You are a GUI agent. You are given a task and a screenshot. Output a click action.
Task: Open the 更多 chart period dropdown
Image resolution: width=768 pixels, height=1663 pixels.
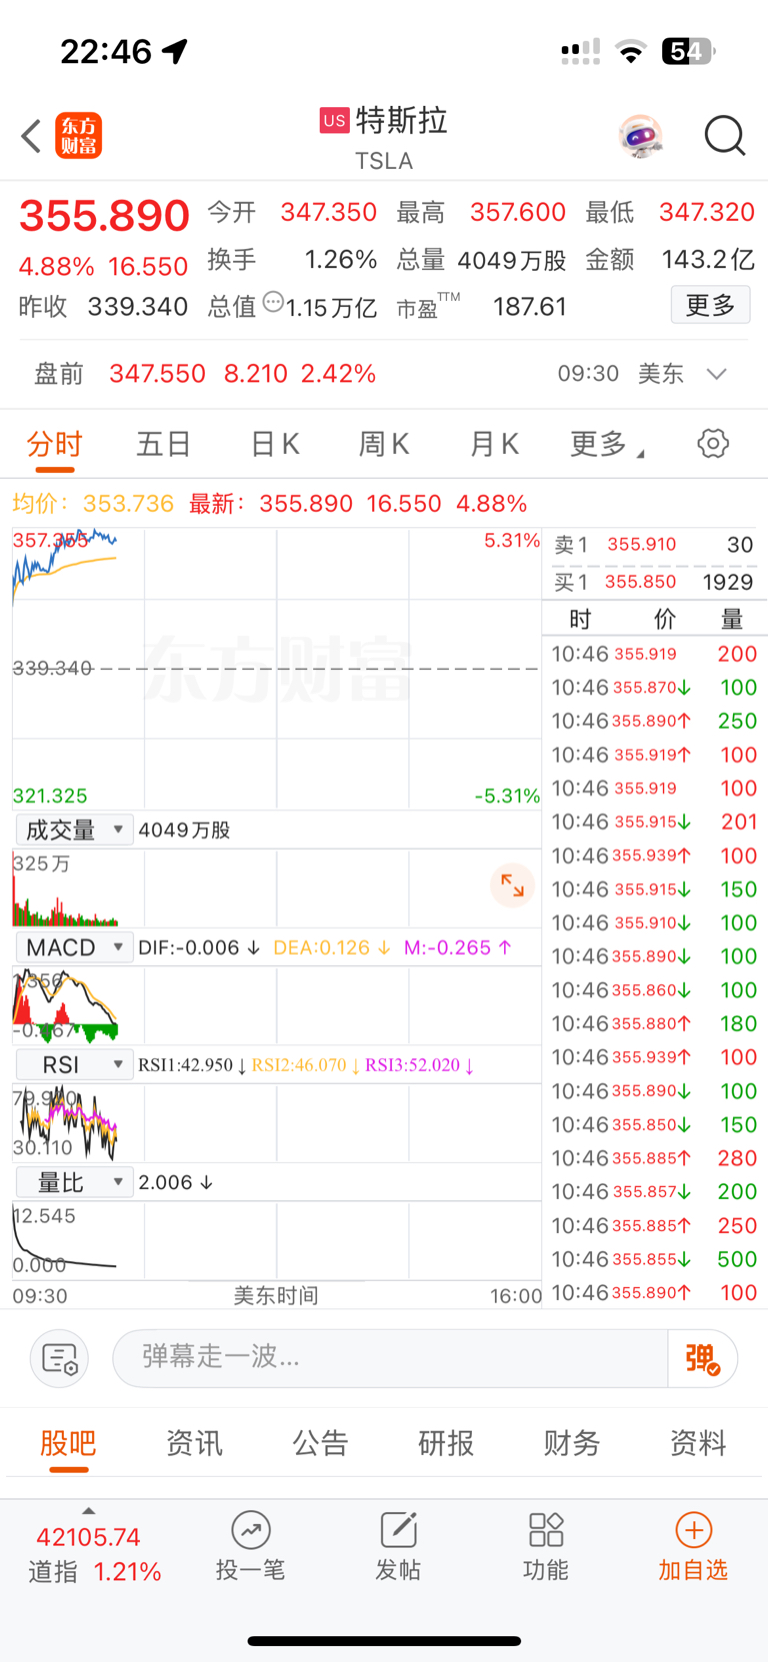pos(607,444)
